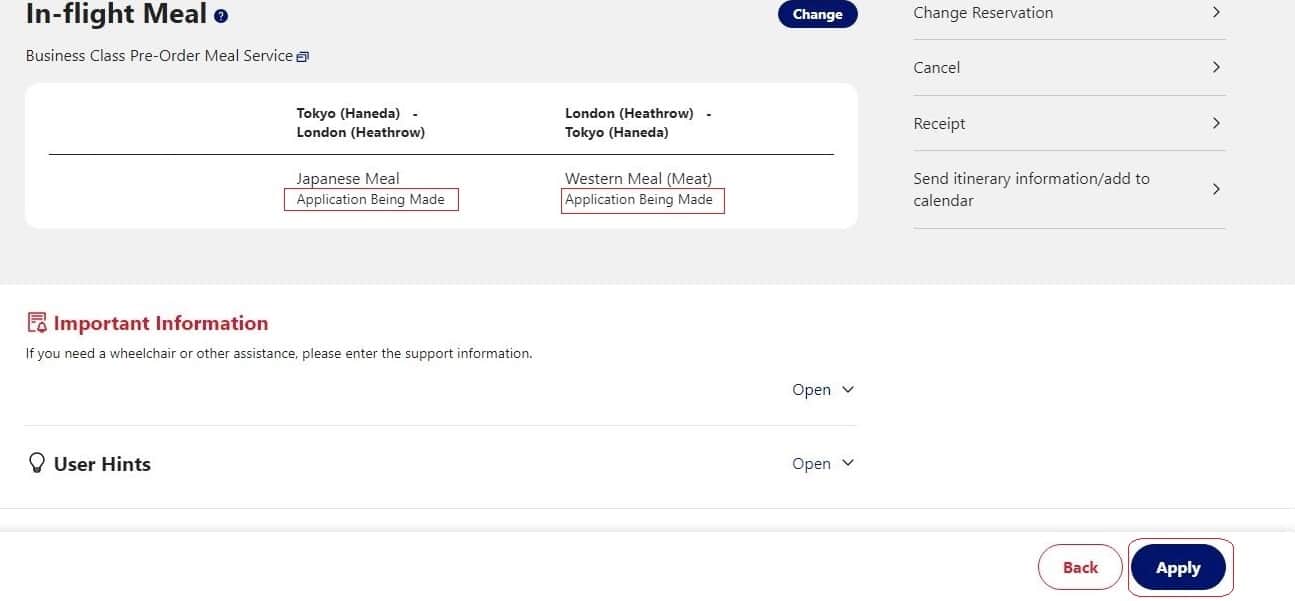Open the Business Class Pre-Order Meal Service link

pyautogui.click(x=159, y=56)
